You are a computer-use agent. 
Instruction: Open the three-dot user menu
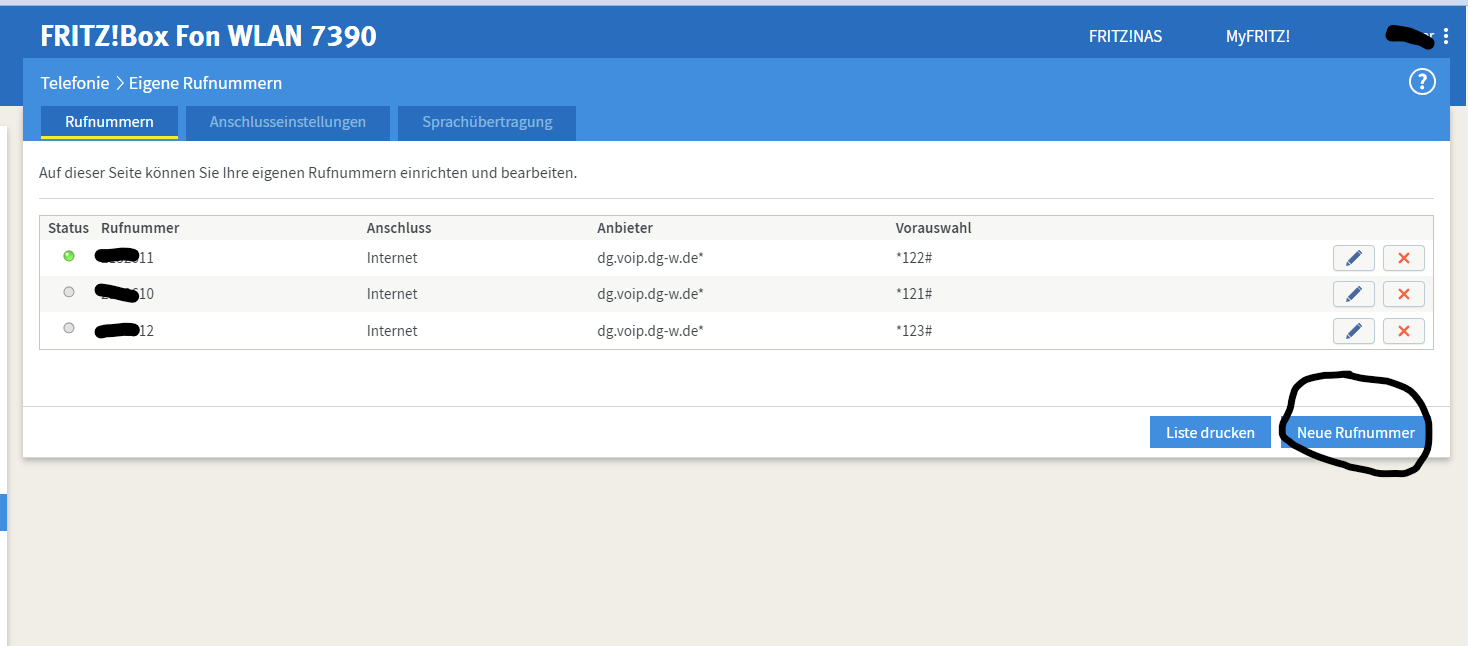point(1446,37)
